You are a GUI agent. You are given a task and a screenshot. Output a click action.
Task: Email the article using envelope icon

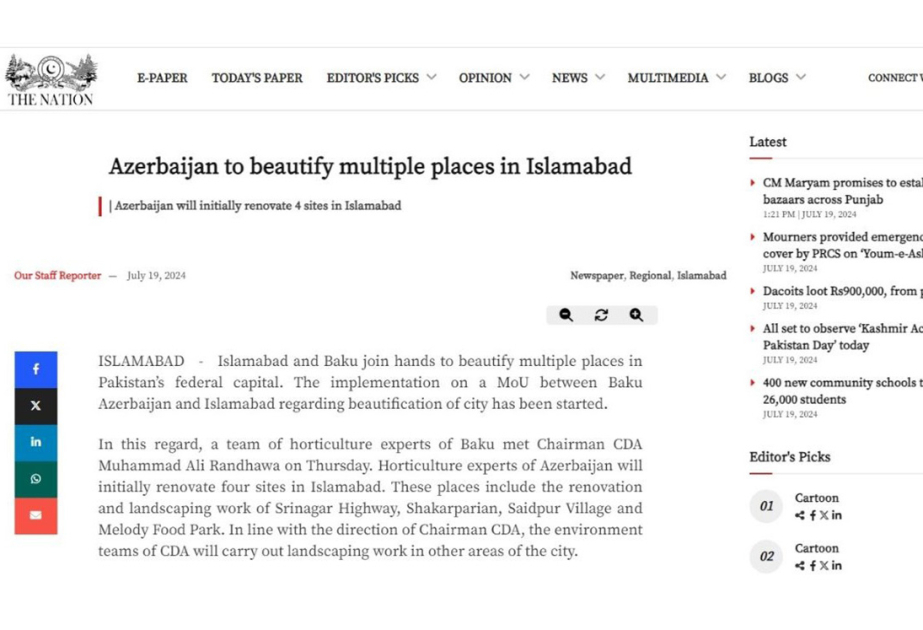[36, 516]
